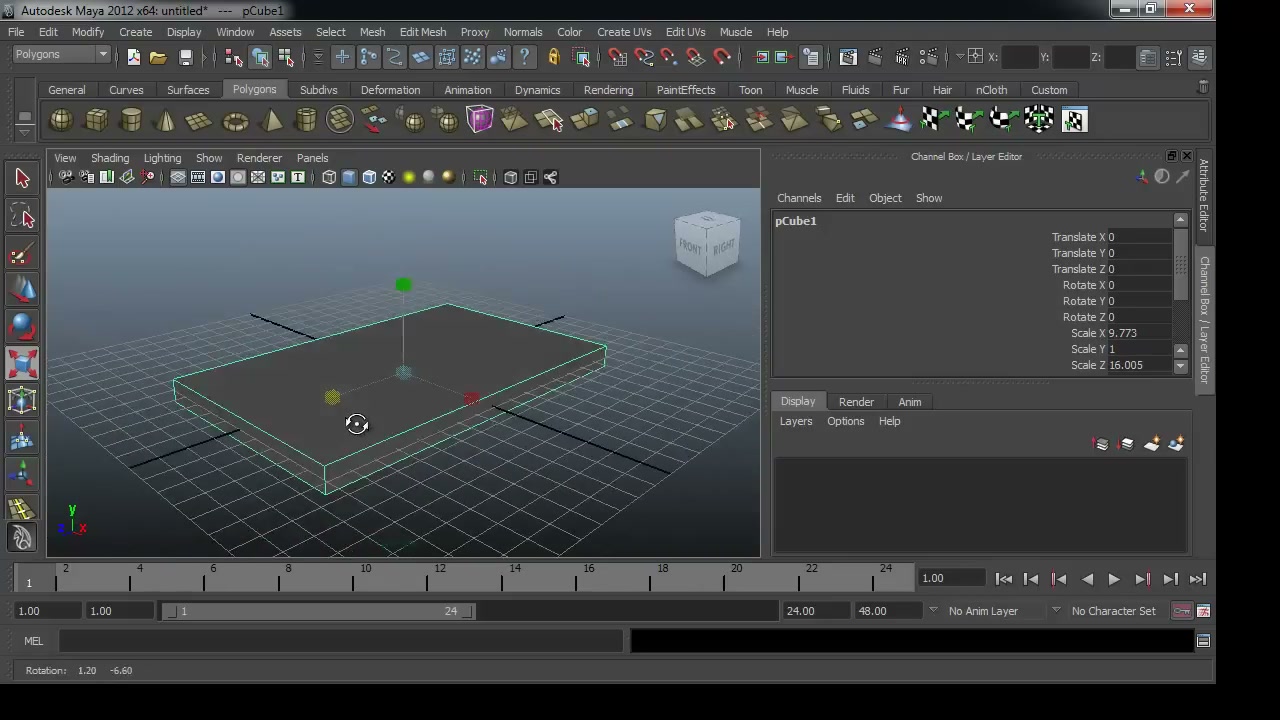Viewport: 1280px width, 720px height.
Task: Create a polygon cylinder from shelf
Action: pyautogui.click(x=131, y=120)
